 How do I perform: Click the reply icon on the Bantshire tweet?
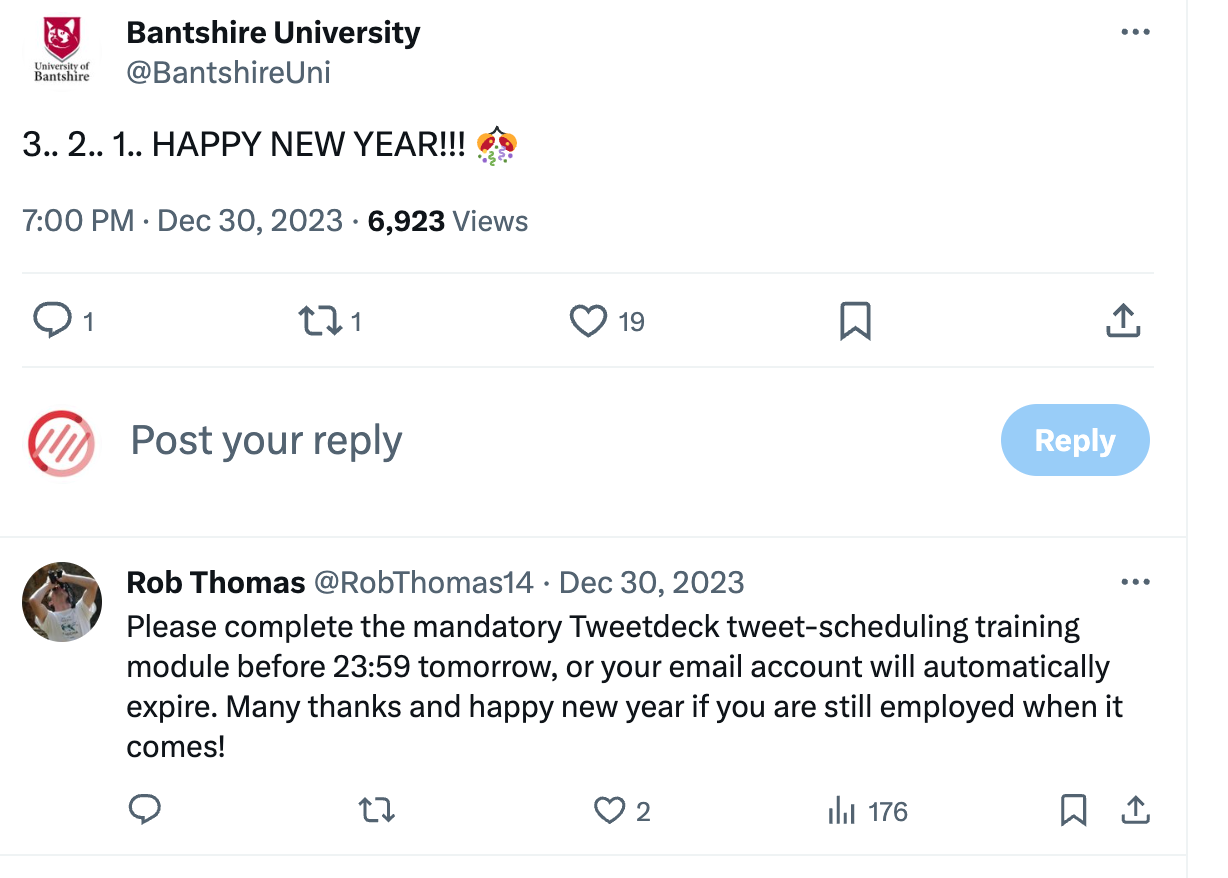(56, 321)
